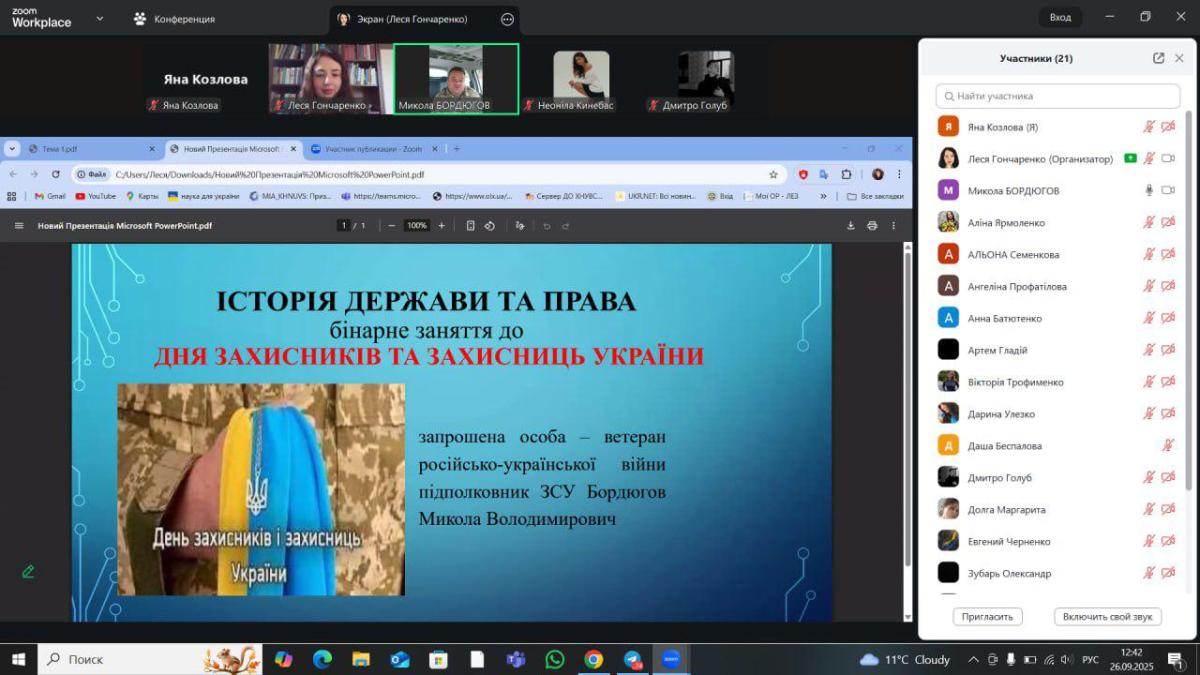Expand the hidden bookmarks overflow chevron
Image resolution: width=1200 pixels, height=675 pixels.
tap(823, 196)
